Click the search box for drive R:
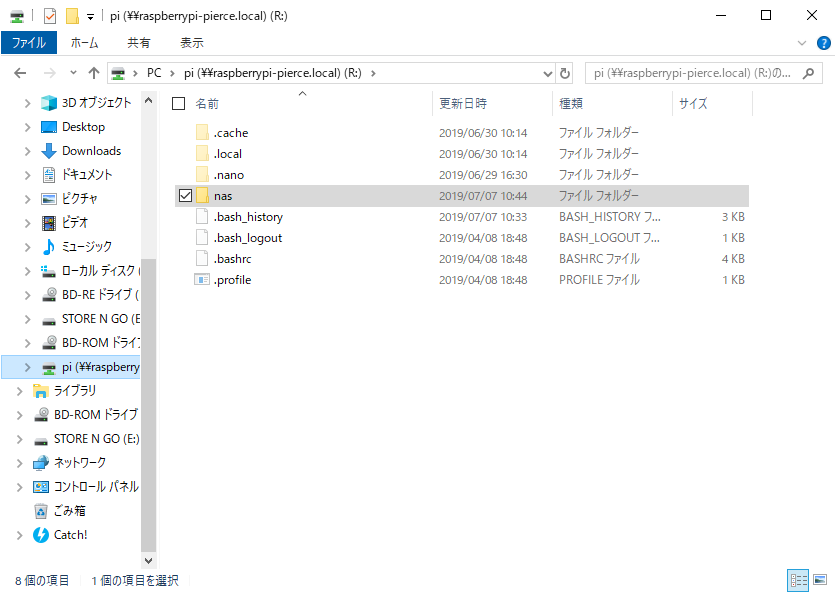 click(x=700, y=73)
